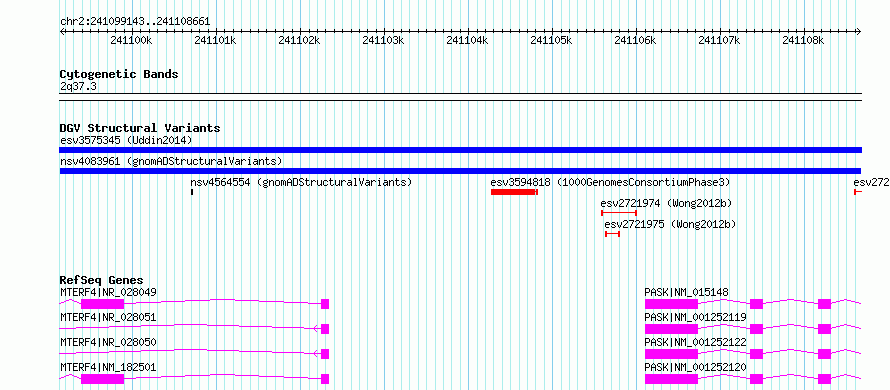890x390 pixels.
Task: Select the PASK|NM_001252120 transcript label
Action: [695, 367]
